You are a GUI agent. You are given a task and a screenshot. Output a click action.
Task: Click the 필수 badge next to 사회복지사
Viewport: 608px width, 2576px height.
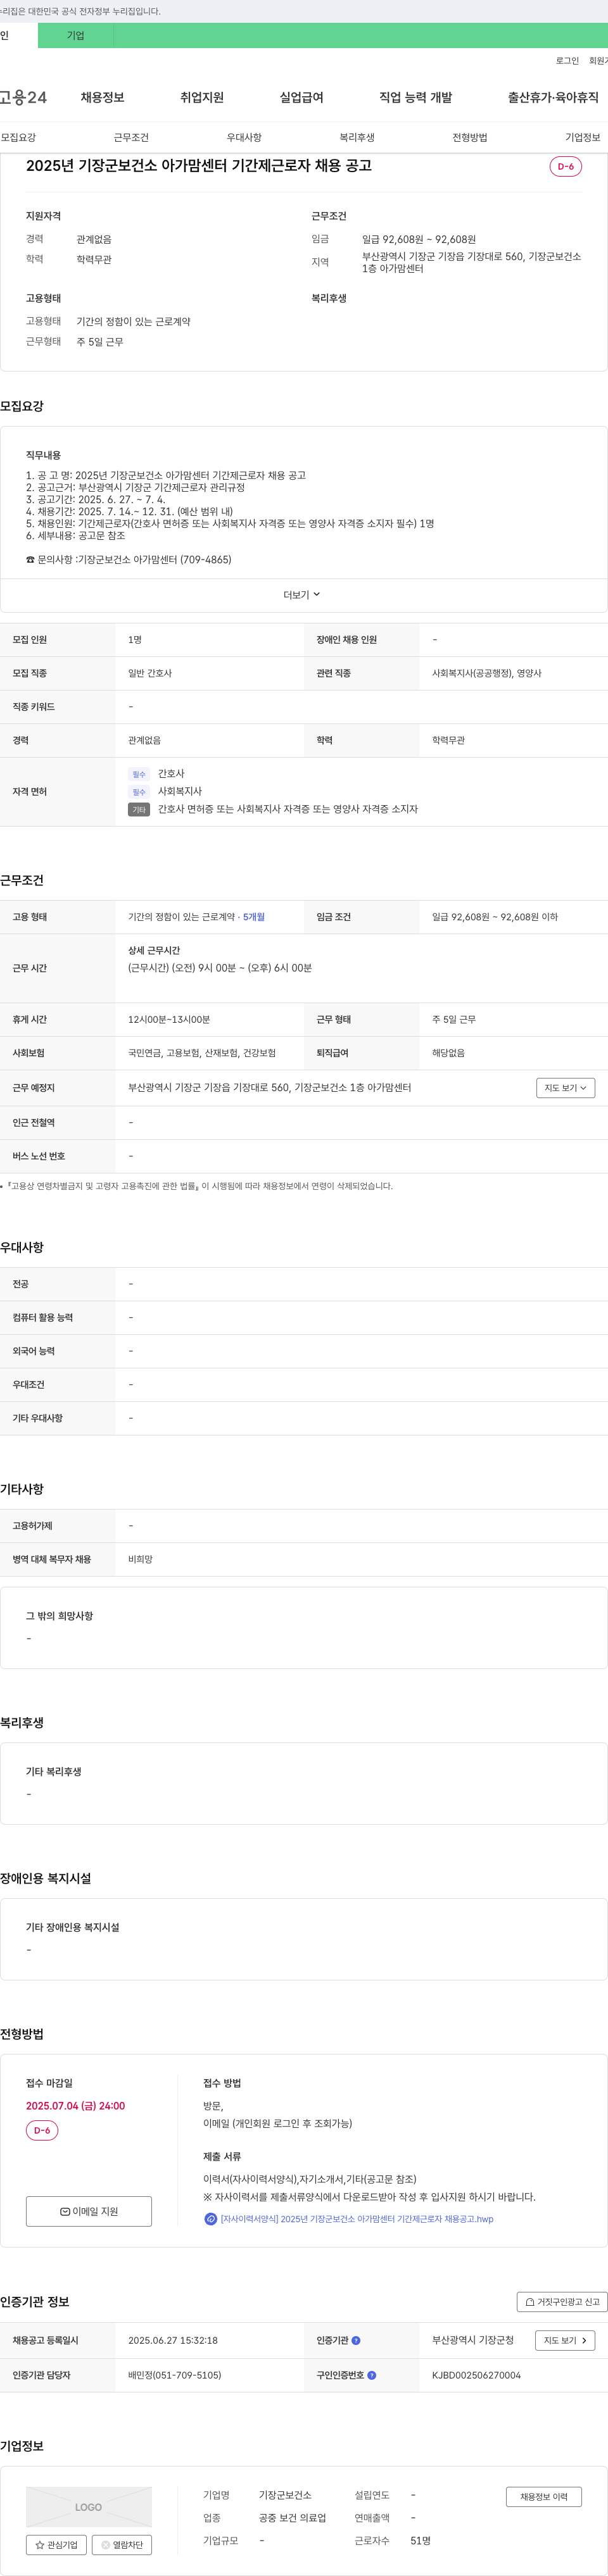pyautogui.click(x=139, y=792)
